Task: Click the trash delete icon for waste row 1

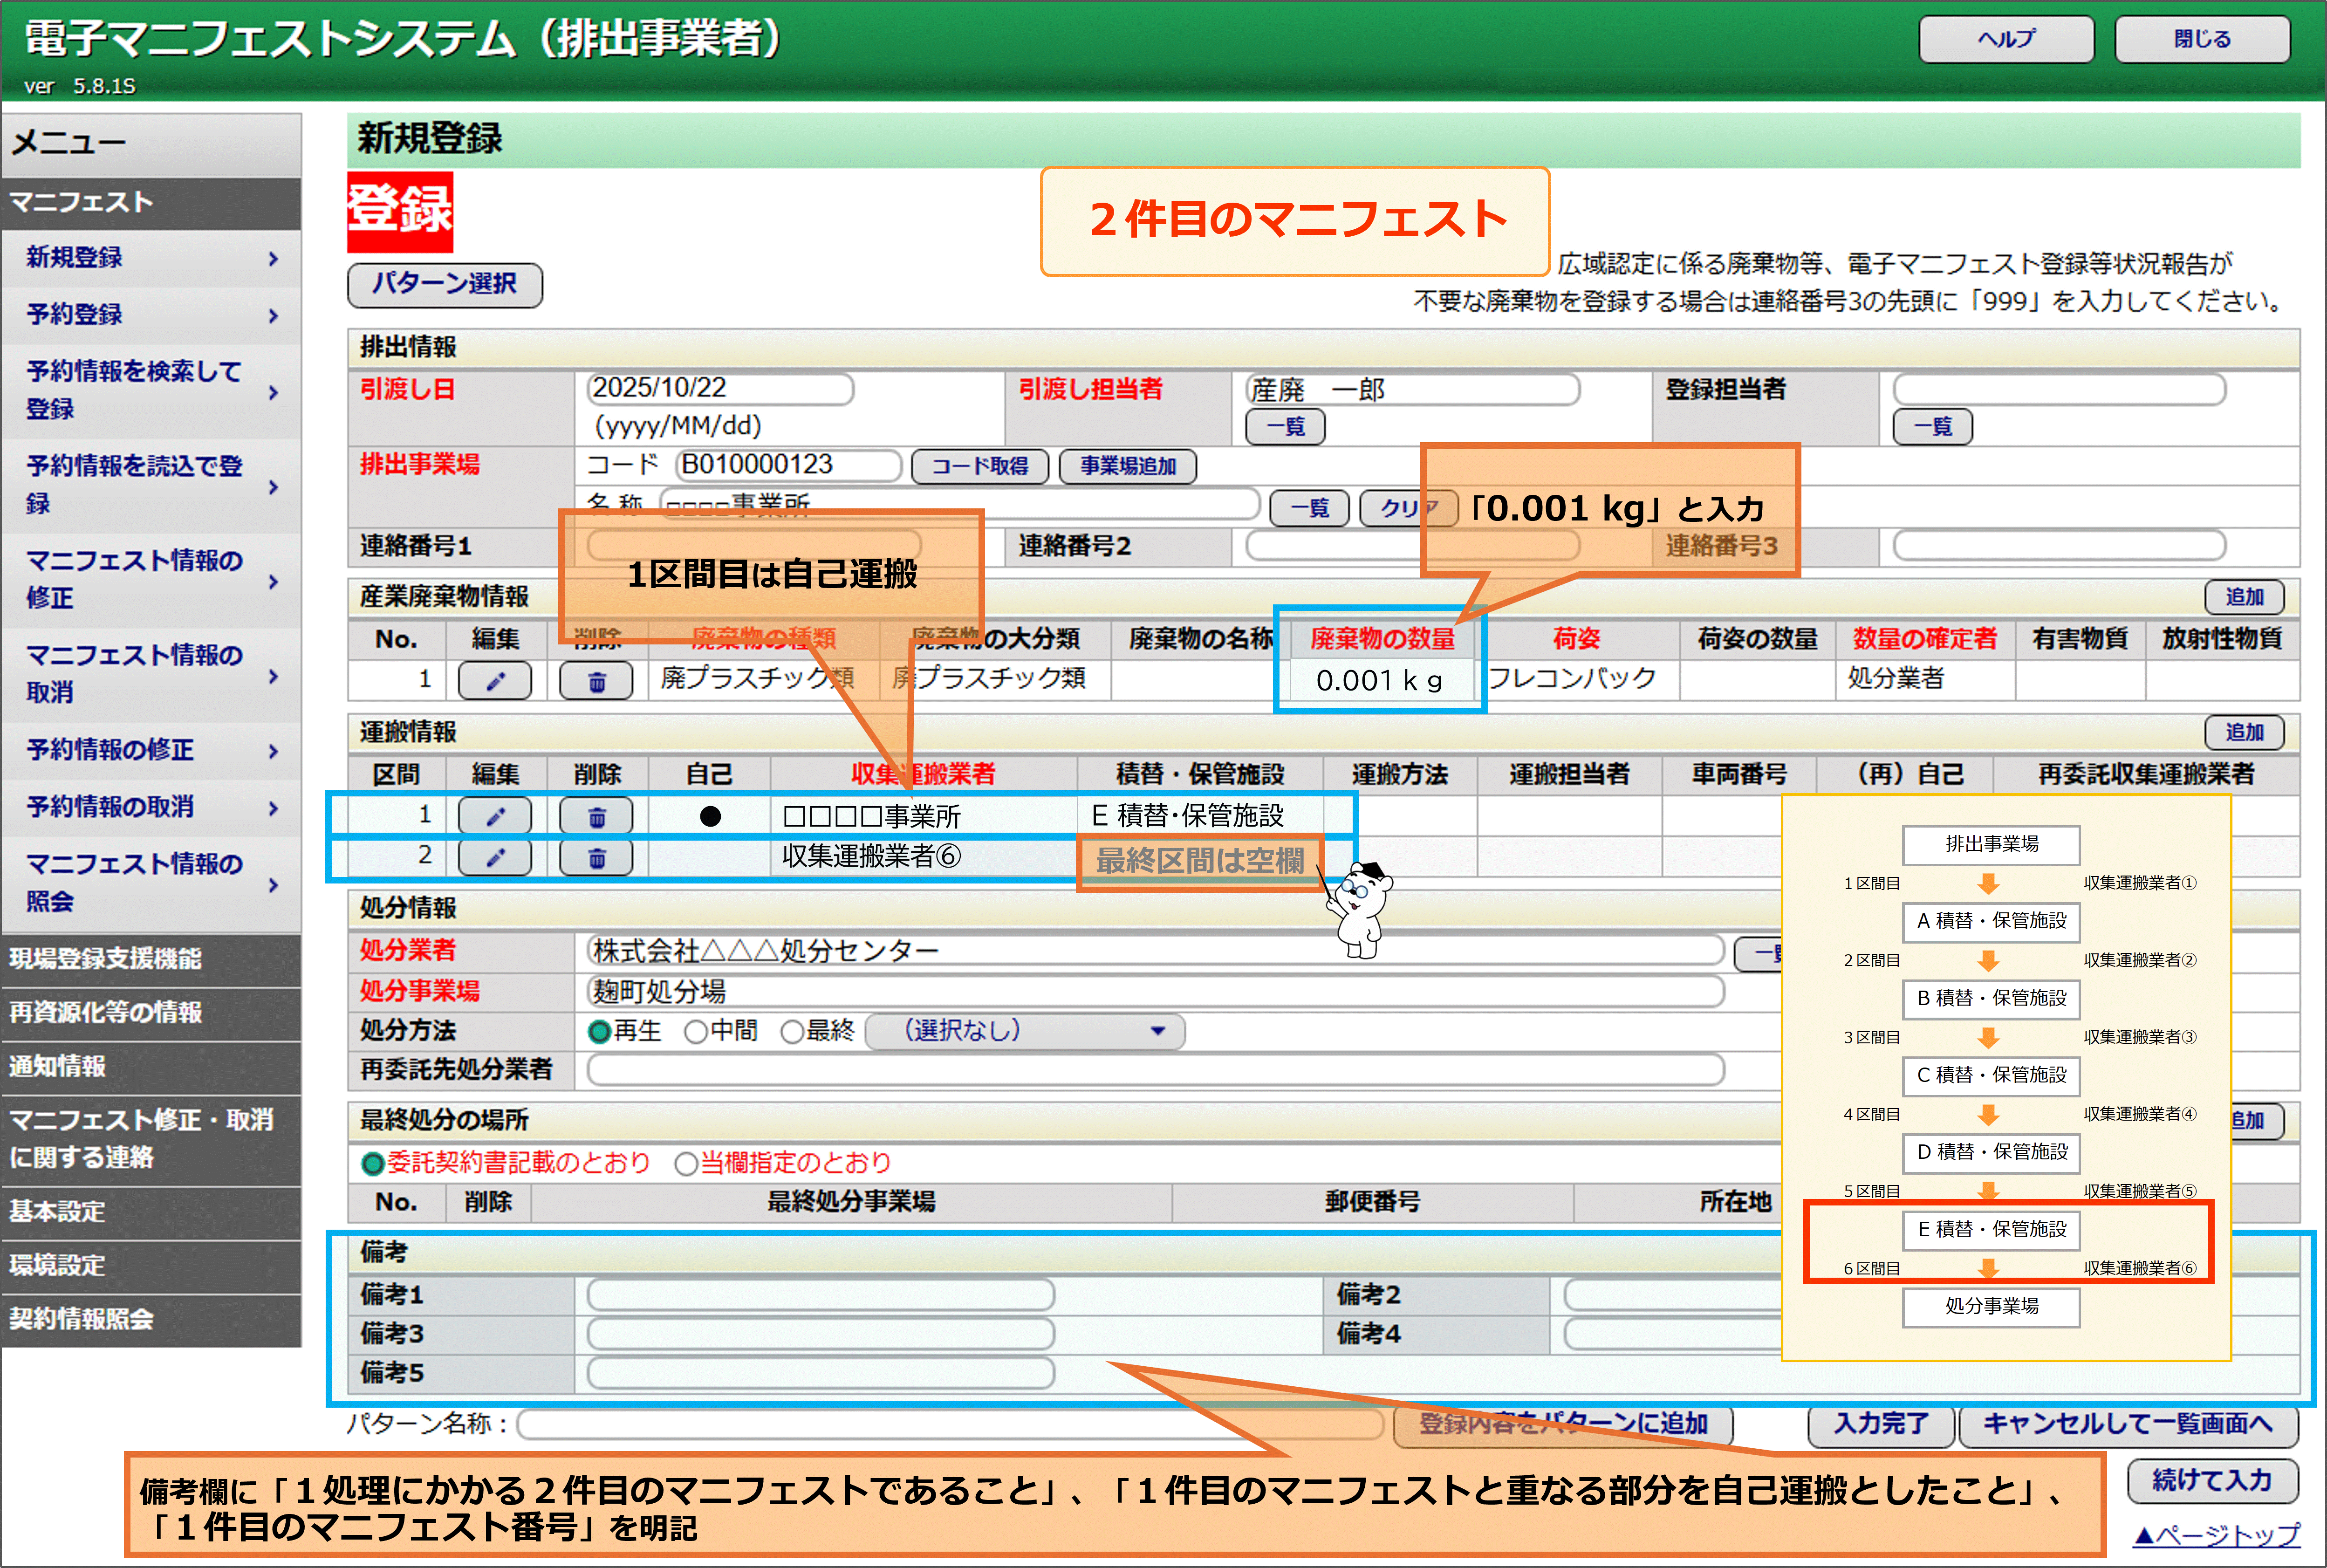Action: coord(596,681)
